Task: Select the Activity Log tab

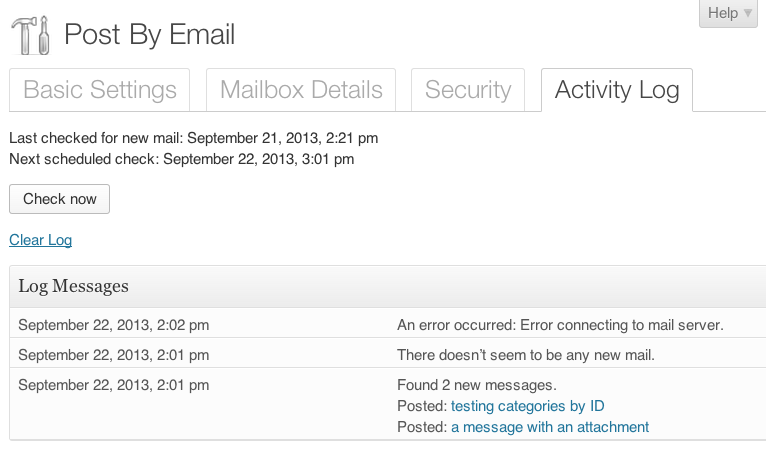Action: [617, 90]
